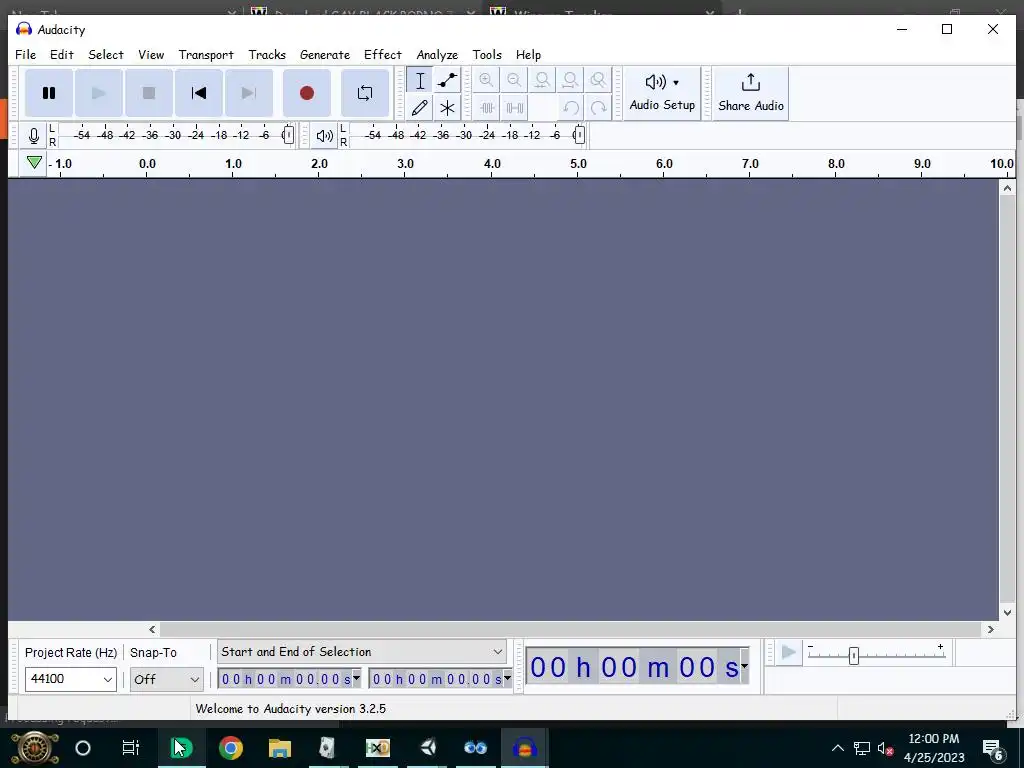Image resolution: width=1024 pixels, height=768 pixels.
Task: Open the Help menu
Action: pyautogui.click(x=528, y=55)
